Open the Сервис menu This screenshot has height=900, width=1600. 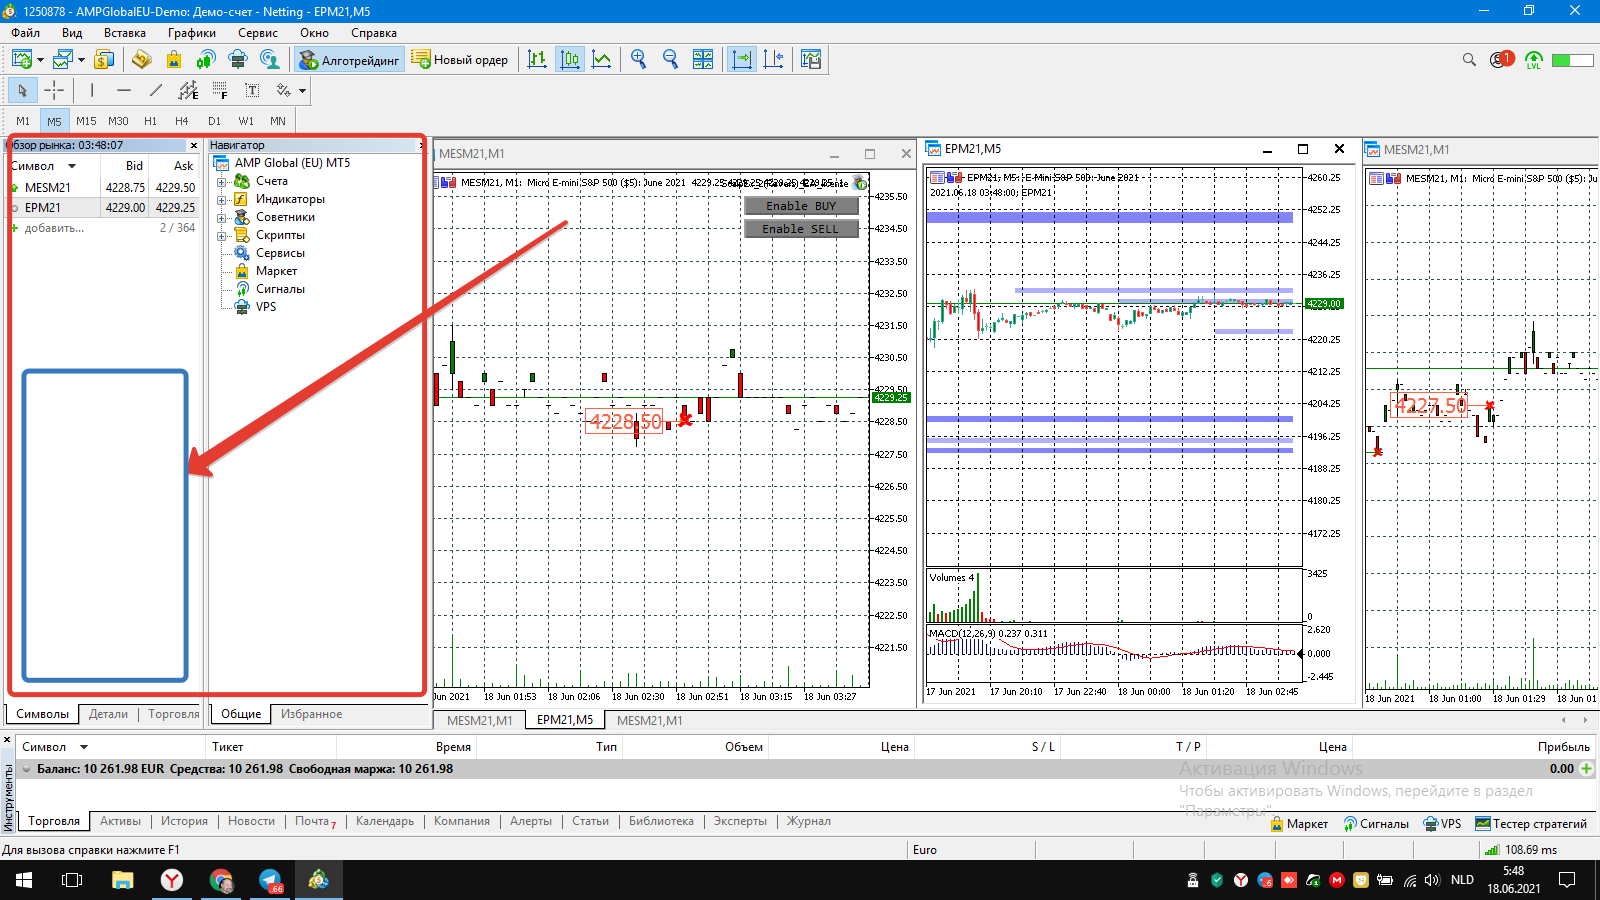258,33
